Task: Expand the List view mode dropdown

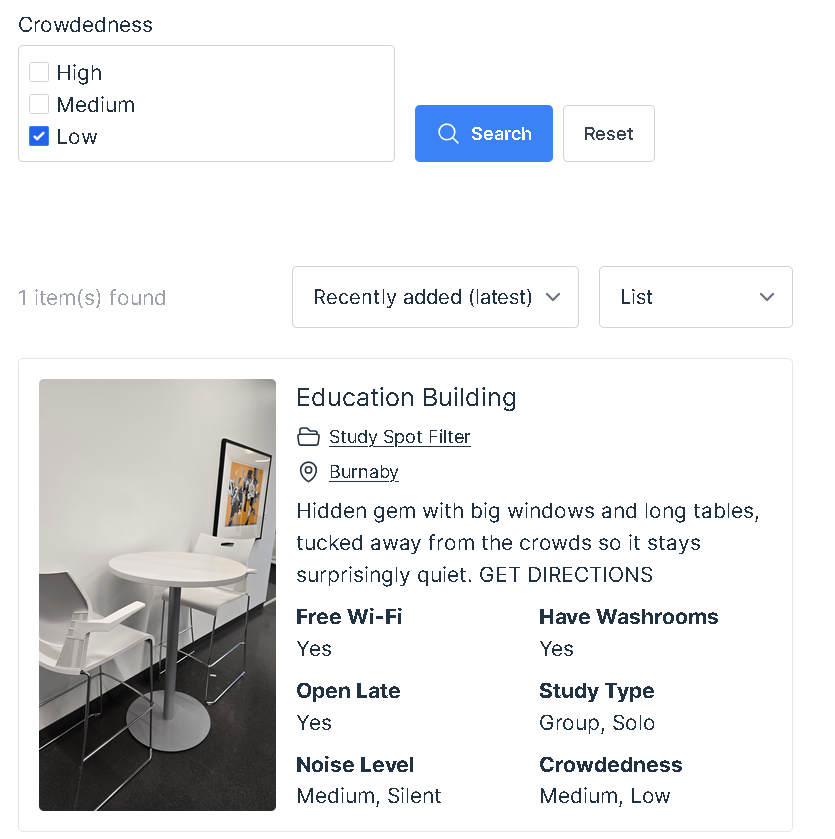Action: [x=695, y=297]
